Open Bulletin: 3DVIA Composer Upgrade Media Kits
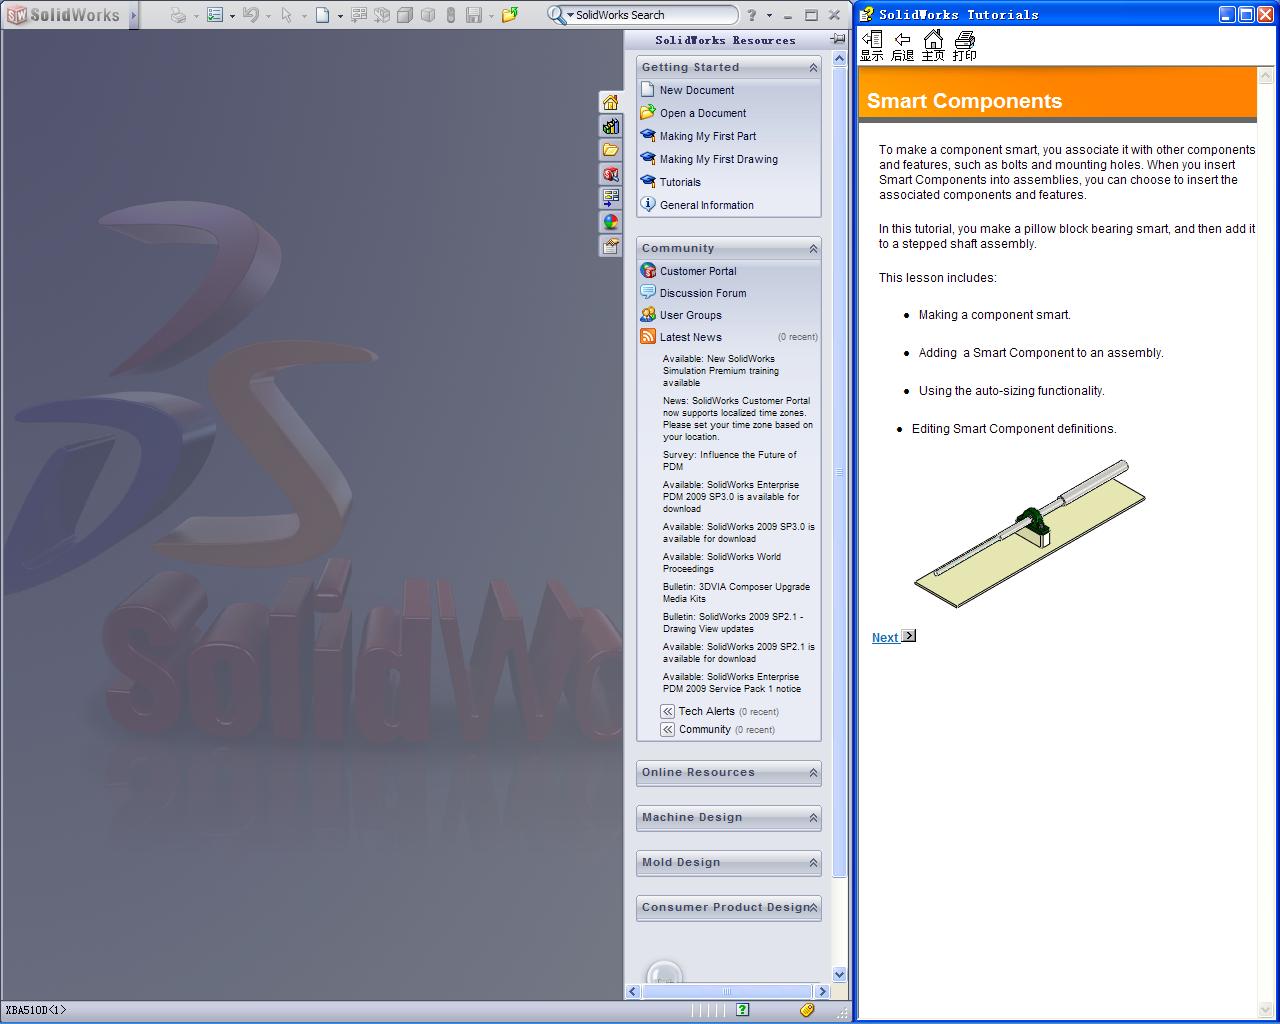The height and width of the screenshot is (1024, 1280). coord(737,593)
